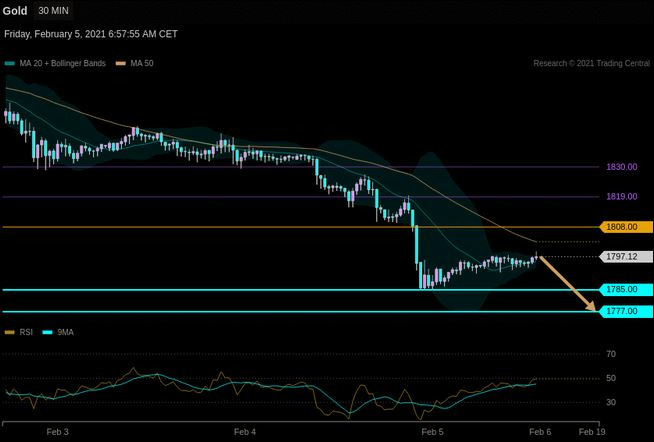The image size is (654, 442).
Task: Toggle the MA 20 + Bollinger Bands legend
Action: (55, 63)
